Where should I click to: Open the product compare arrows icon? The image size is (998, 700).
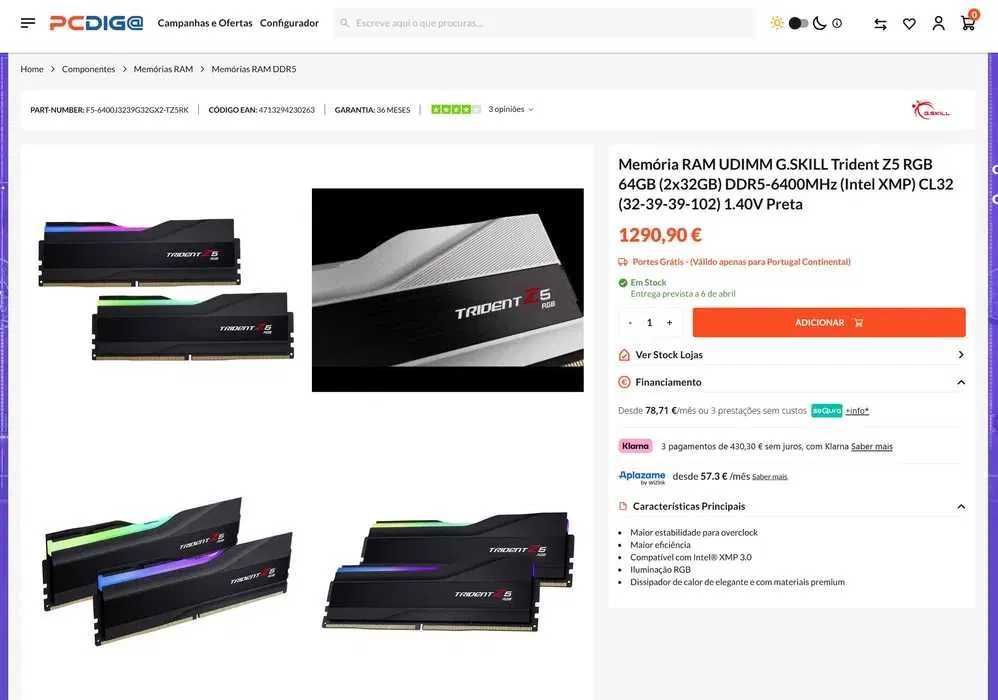(x=880, y=24)
